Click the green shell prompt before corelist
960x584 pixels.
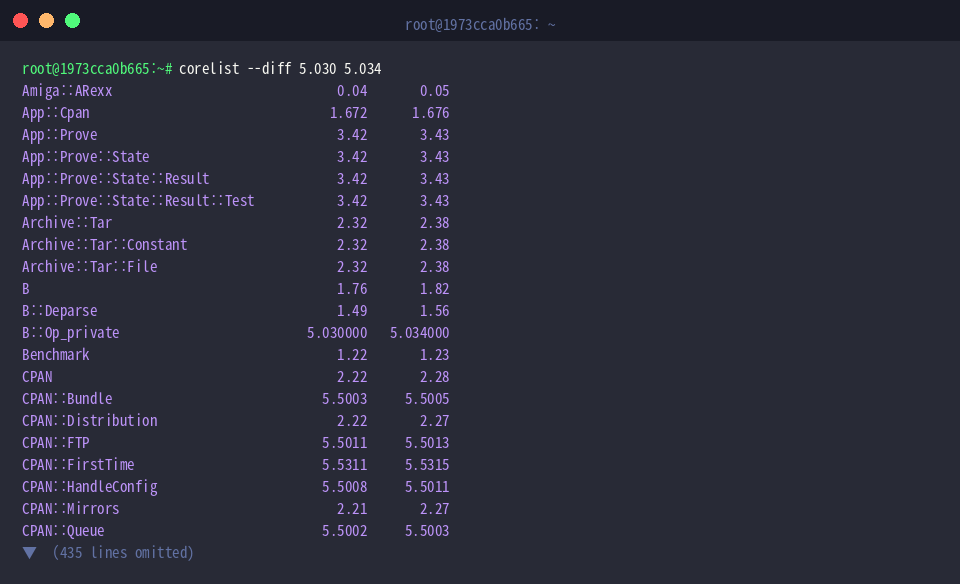coord(97,69)
